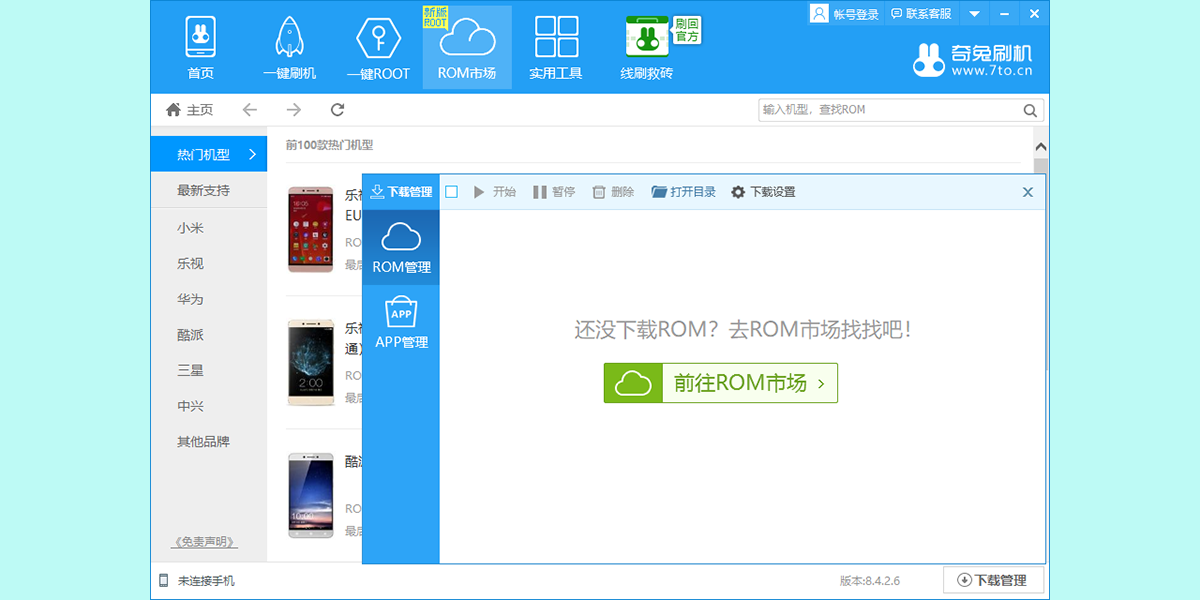The height and width of the screenshot is (600, 1200).
Task: Click the refresh page icon
Action: click(x=337, y=110)
